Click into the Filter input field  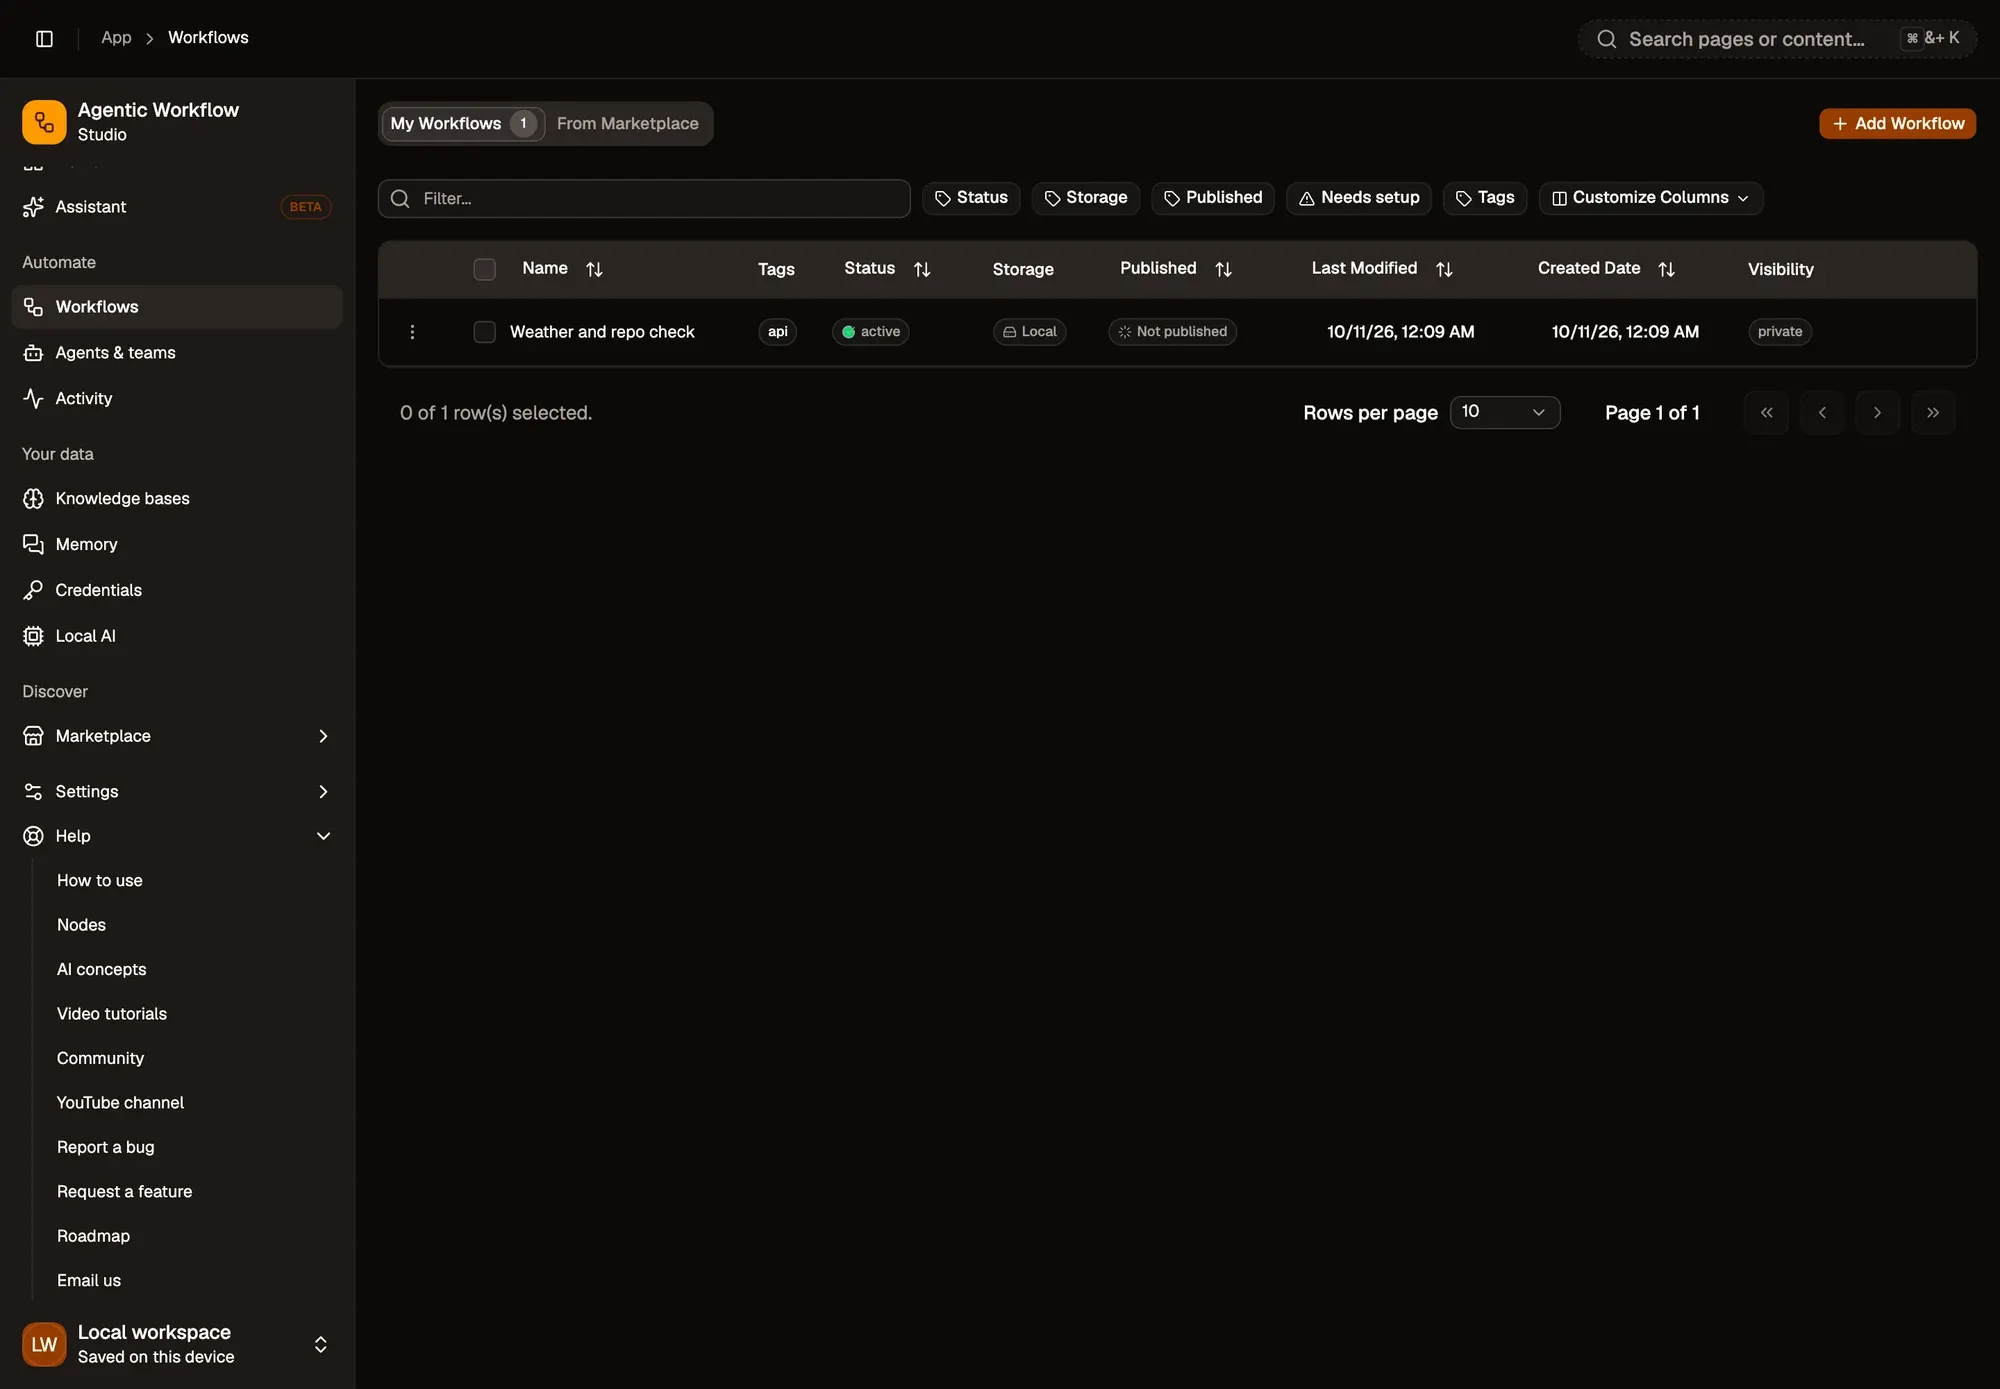pyautogui.click(x=644, y=199)
